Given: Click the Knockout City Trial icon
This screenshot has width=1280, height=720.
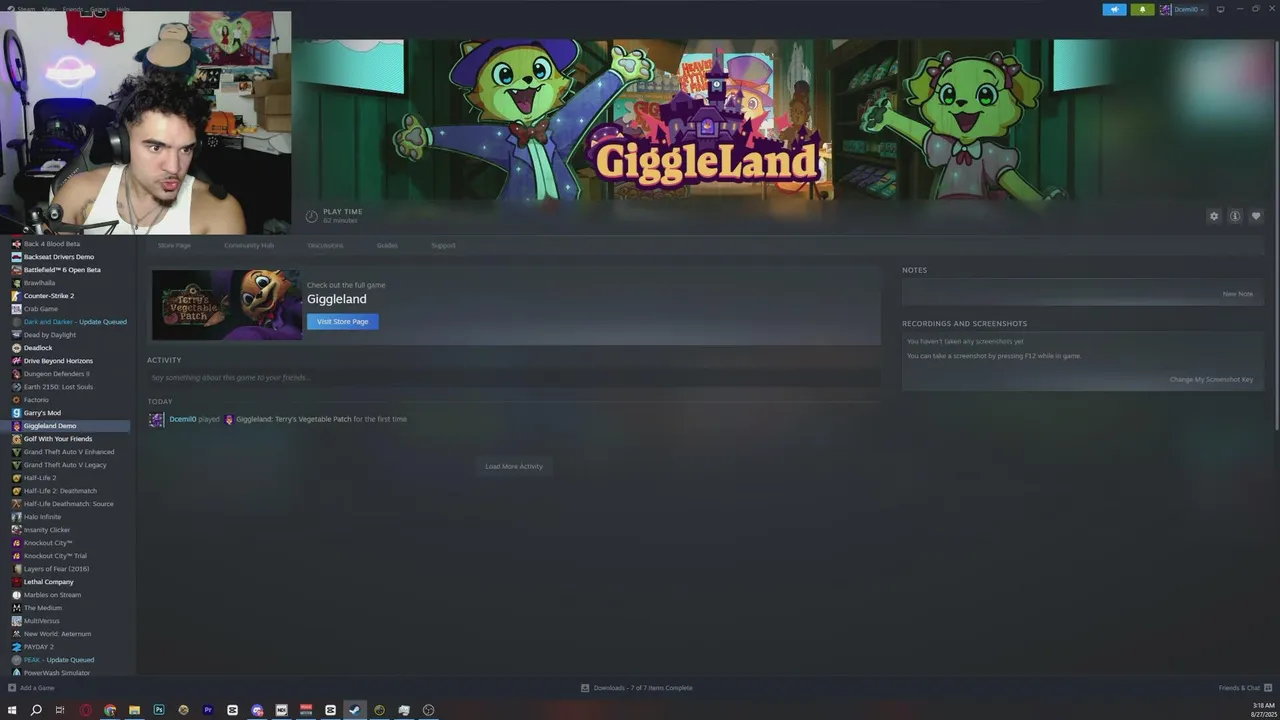Looking at the screenshot, I should pyautogui.click(x=16, y=556).
